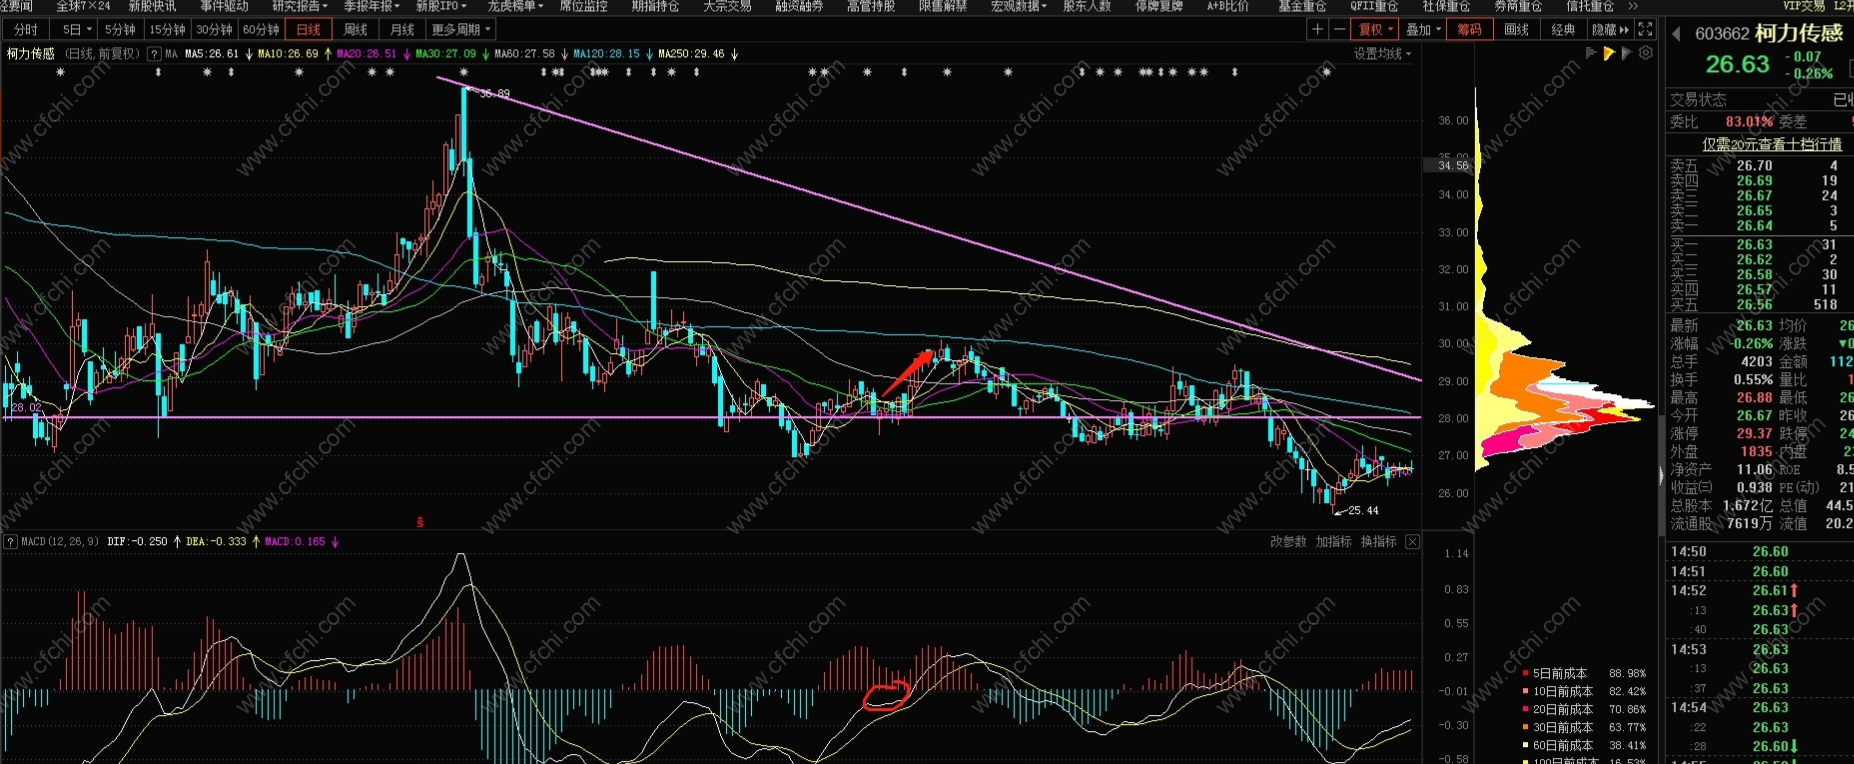Image resolution: width=1854 pixels, height=764 pixels.
Task: Click the MA5:26.61 indicator value
Action: (212, 54)
